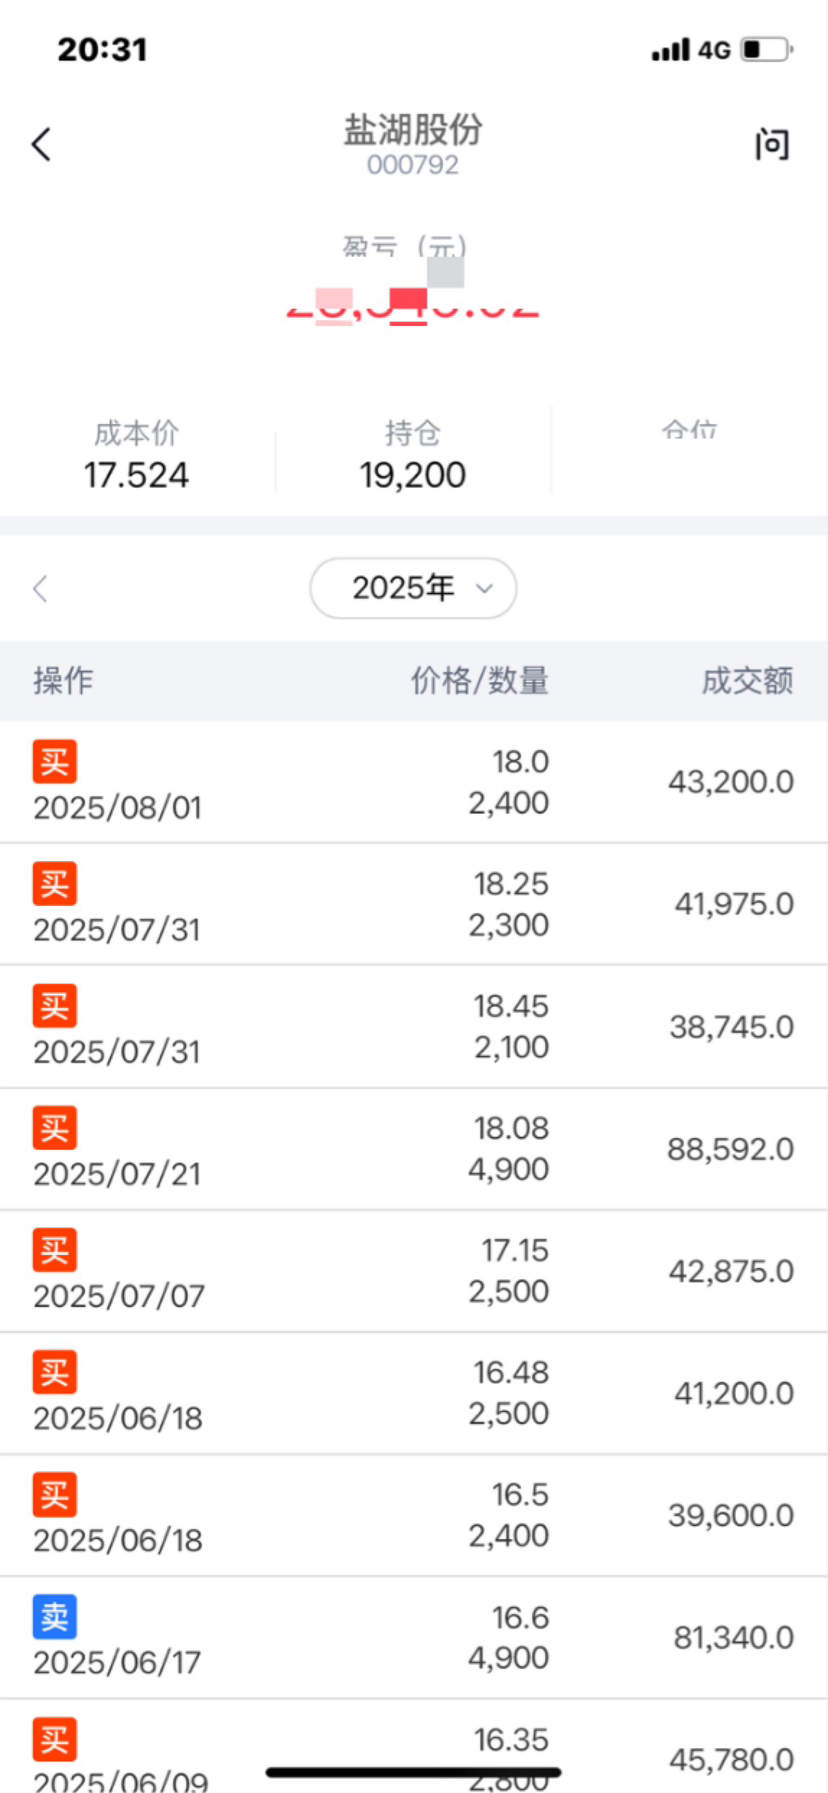Tap the 买 badge for 2025/08/01
This screenshot has width=828, height=1793.
tap(55, 762)
